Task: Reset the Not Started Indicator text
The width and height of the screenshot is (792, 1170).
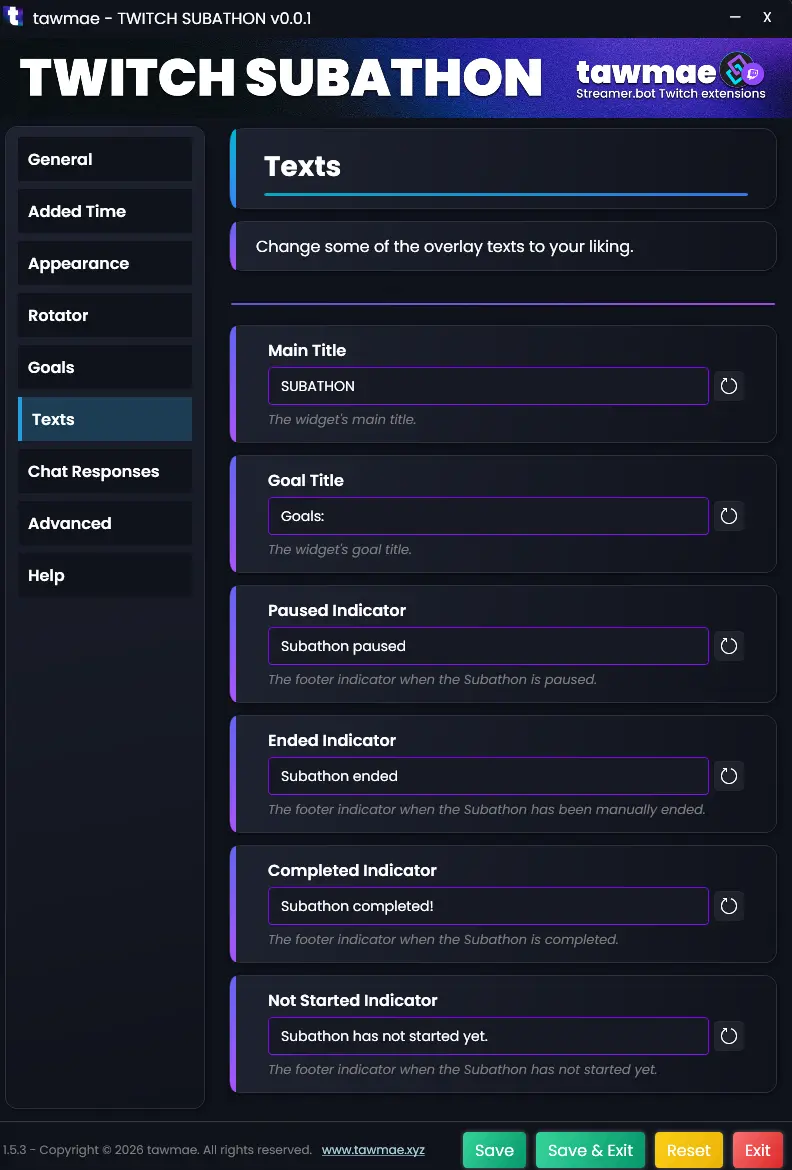Action: click(x=729, y=1036)
